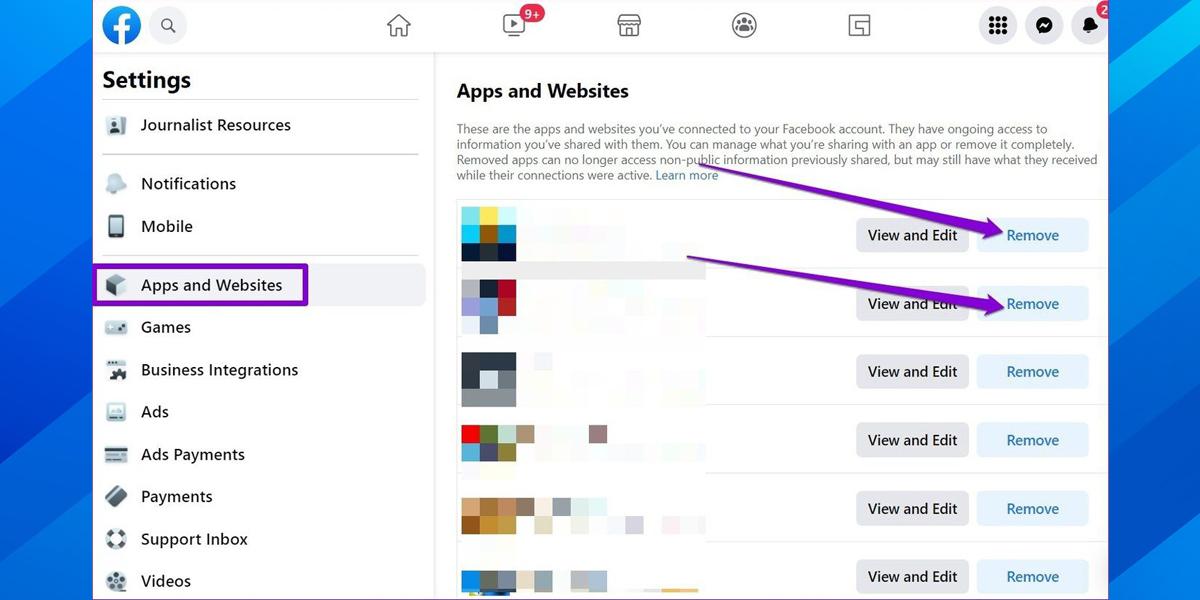Open the Messenger icon

tap(1044, 26)
